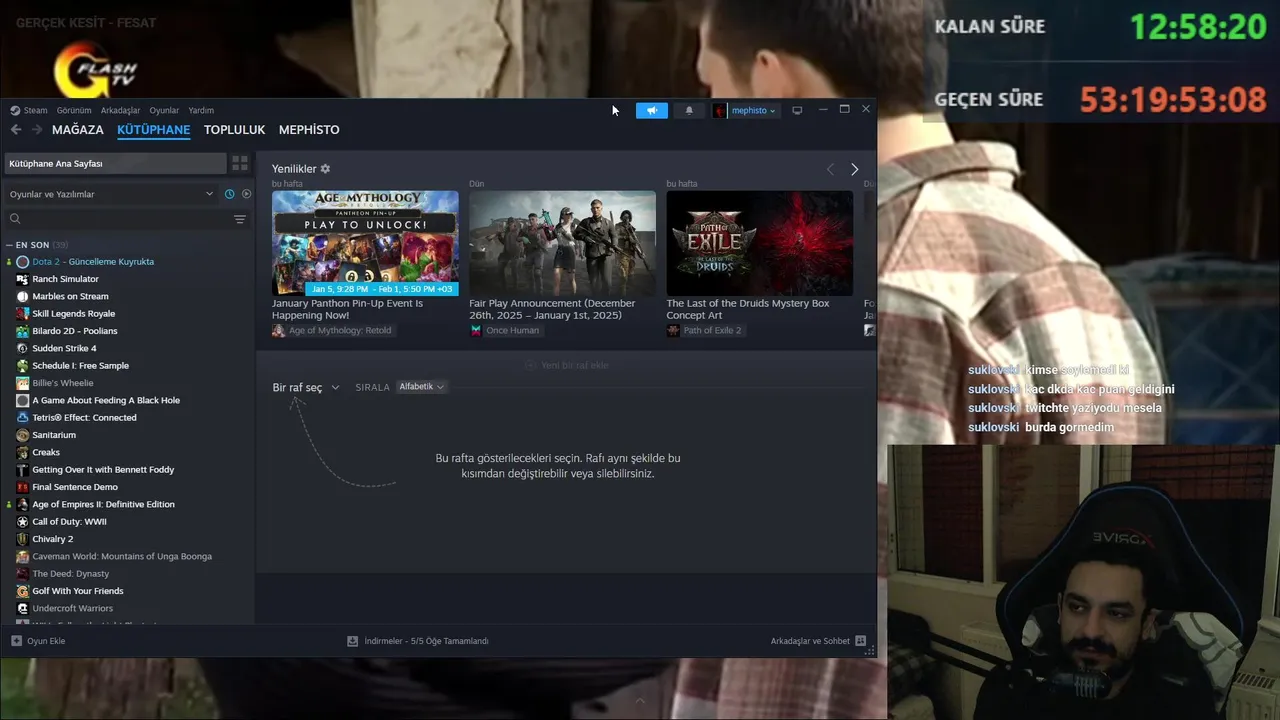Open Alfabetik sort dropdown
The width and height of the screenshot is (1280, 720).
pos(421,387)
